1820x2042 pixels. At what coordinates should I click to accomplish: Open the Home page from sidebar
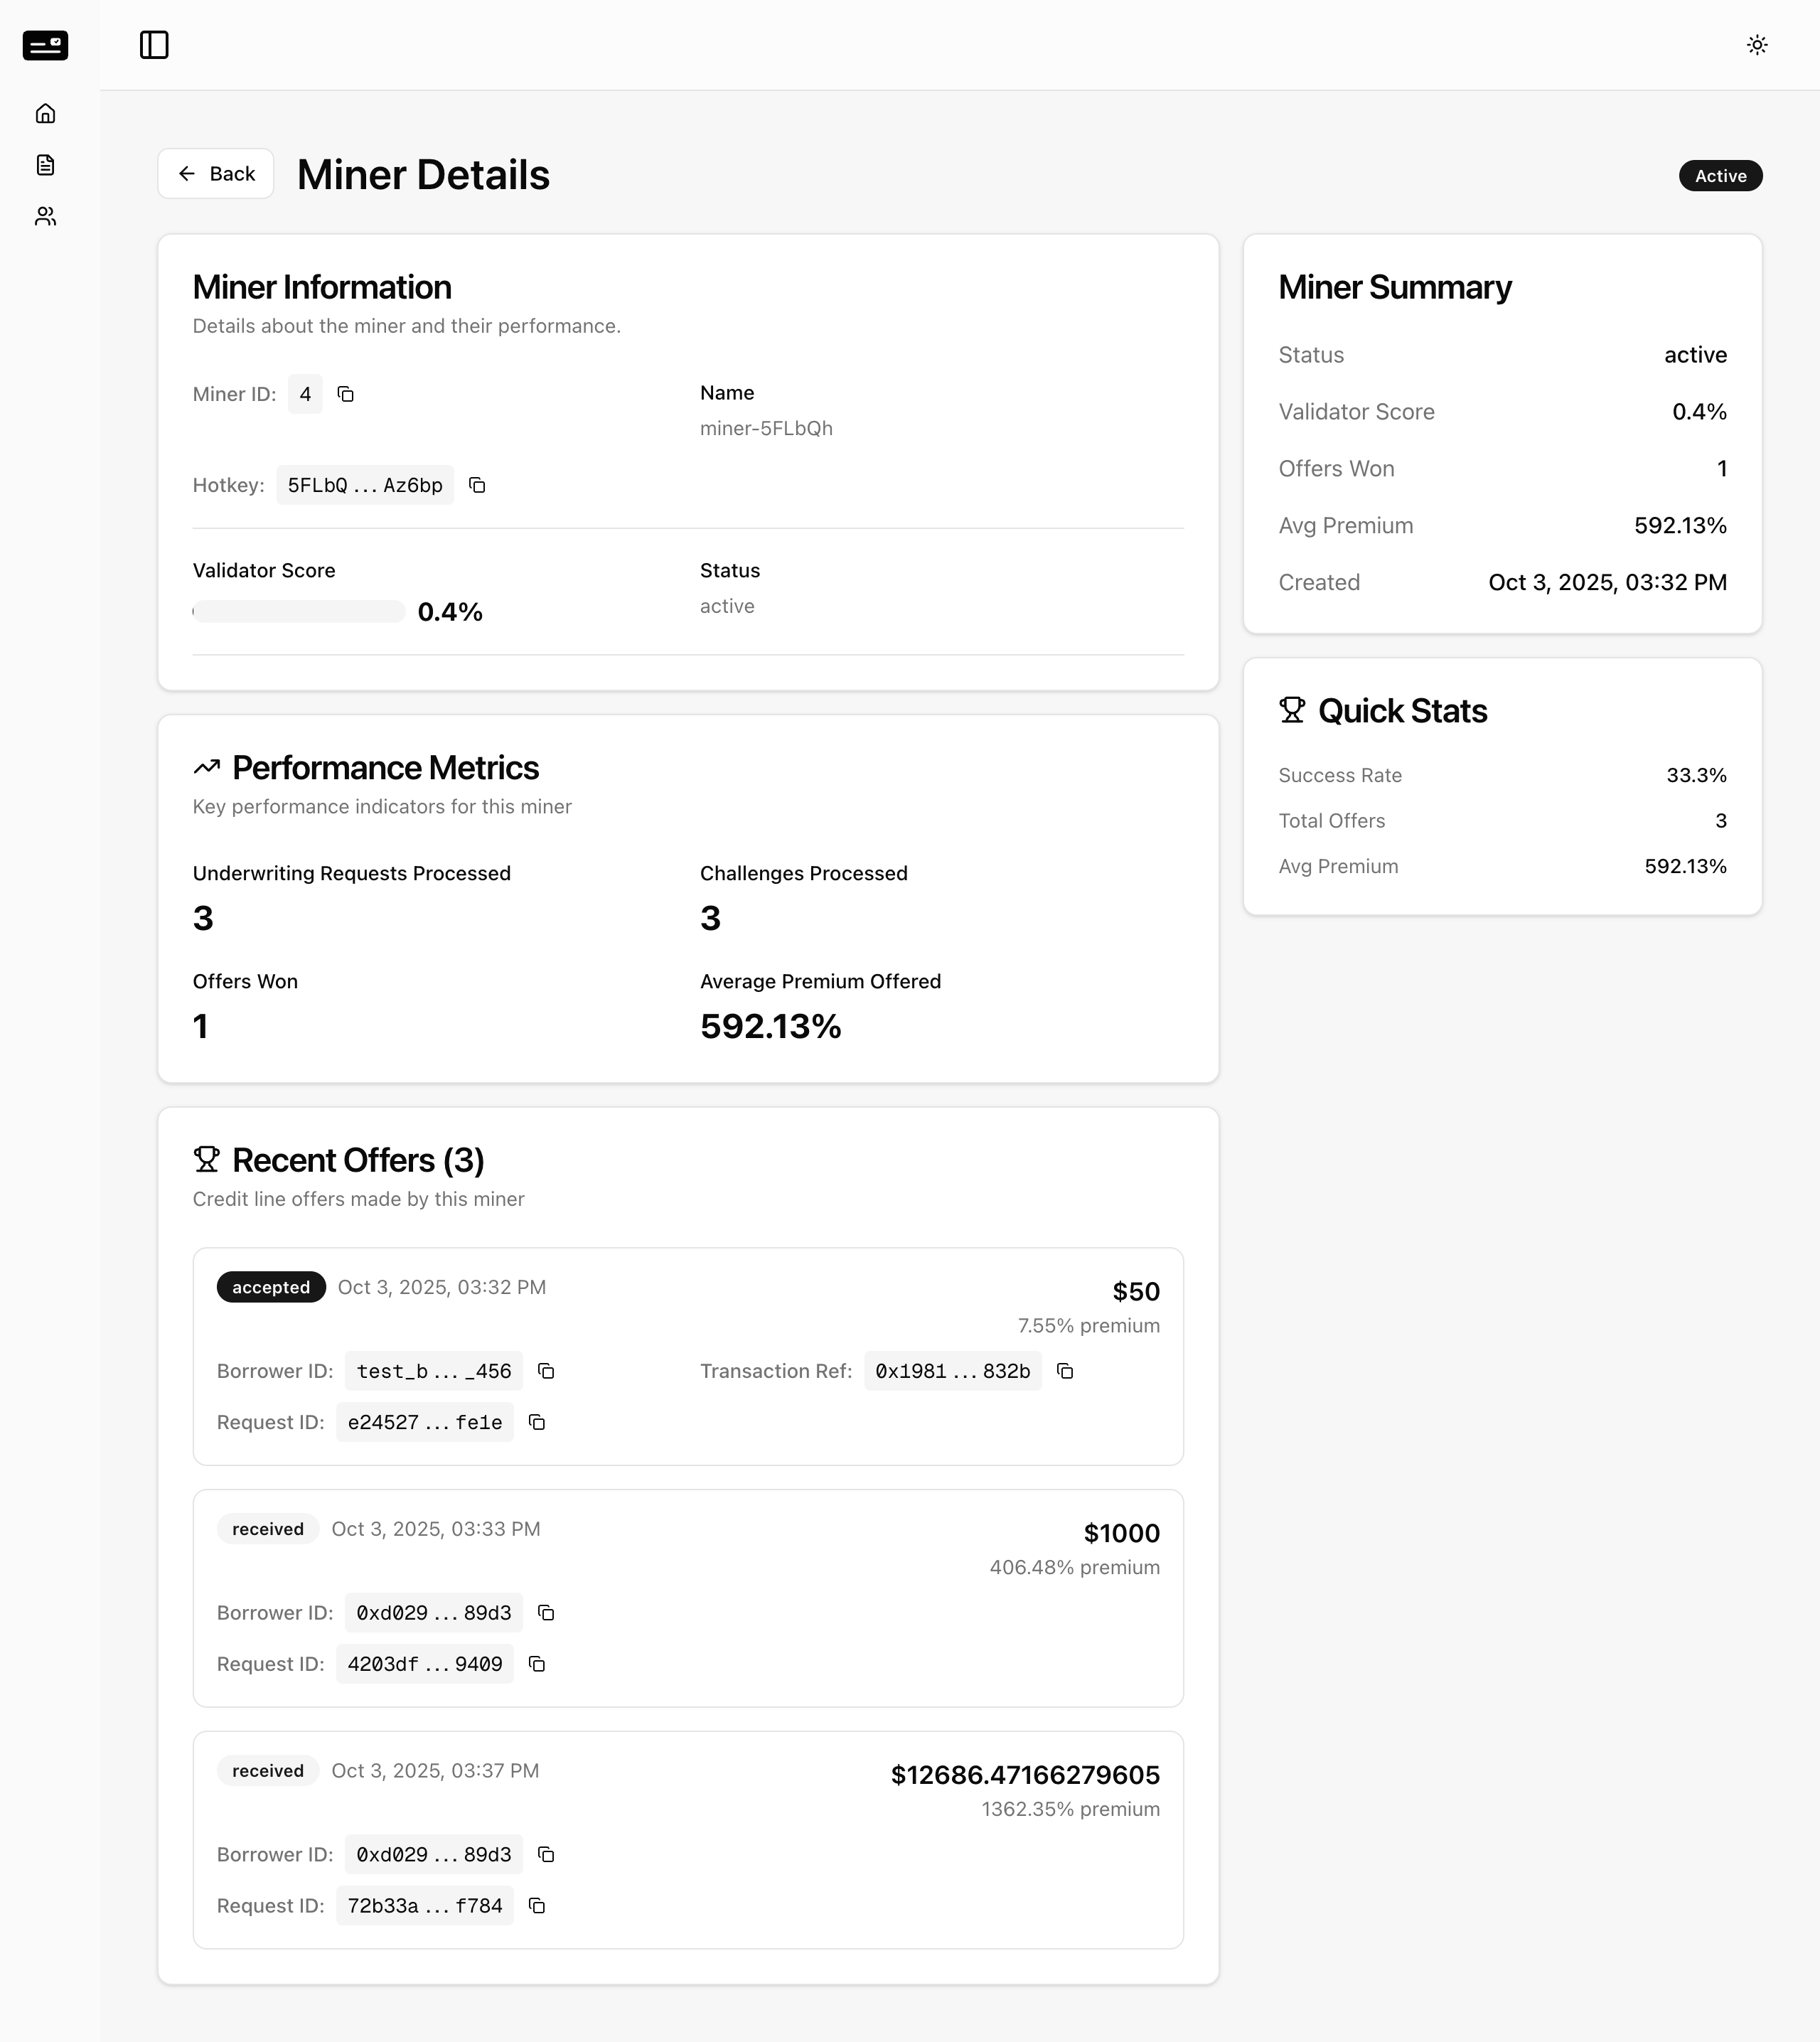[x=45, y=113]
